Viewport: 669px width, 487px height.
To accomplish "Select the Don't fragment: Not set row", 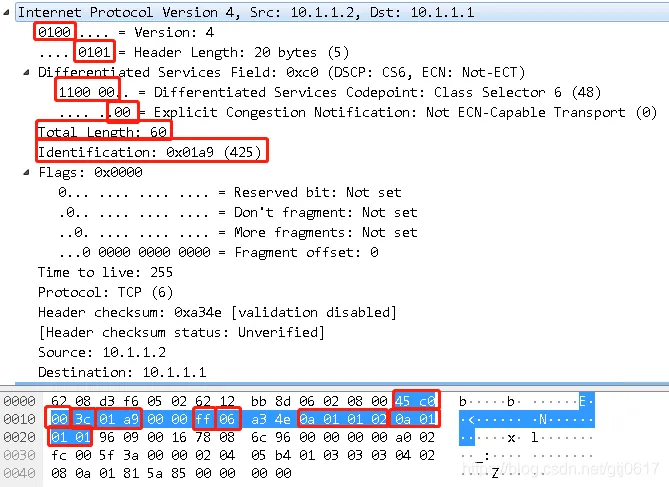I will click(x=238, y=213).
